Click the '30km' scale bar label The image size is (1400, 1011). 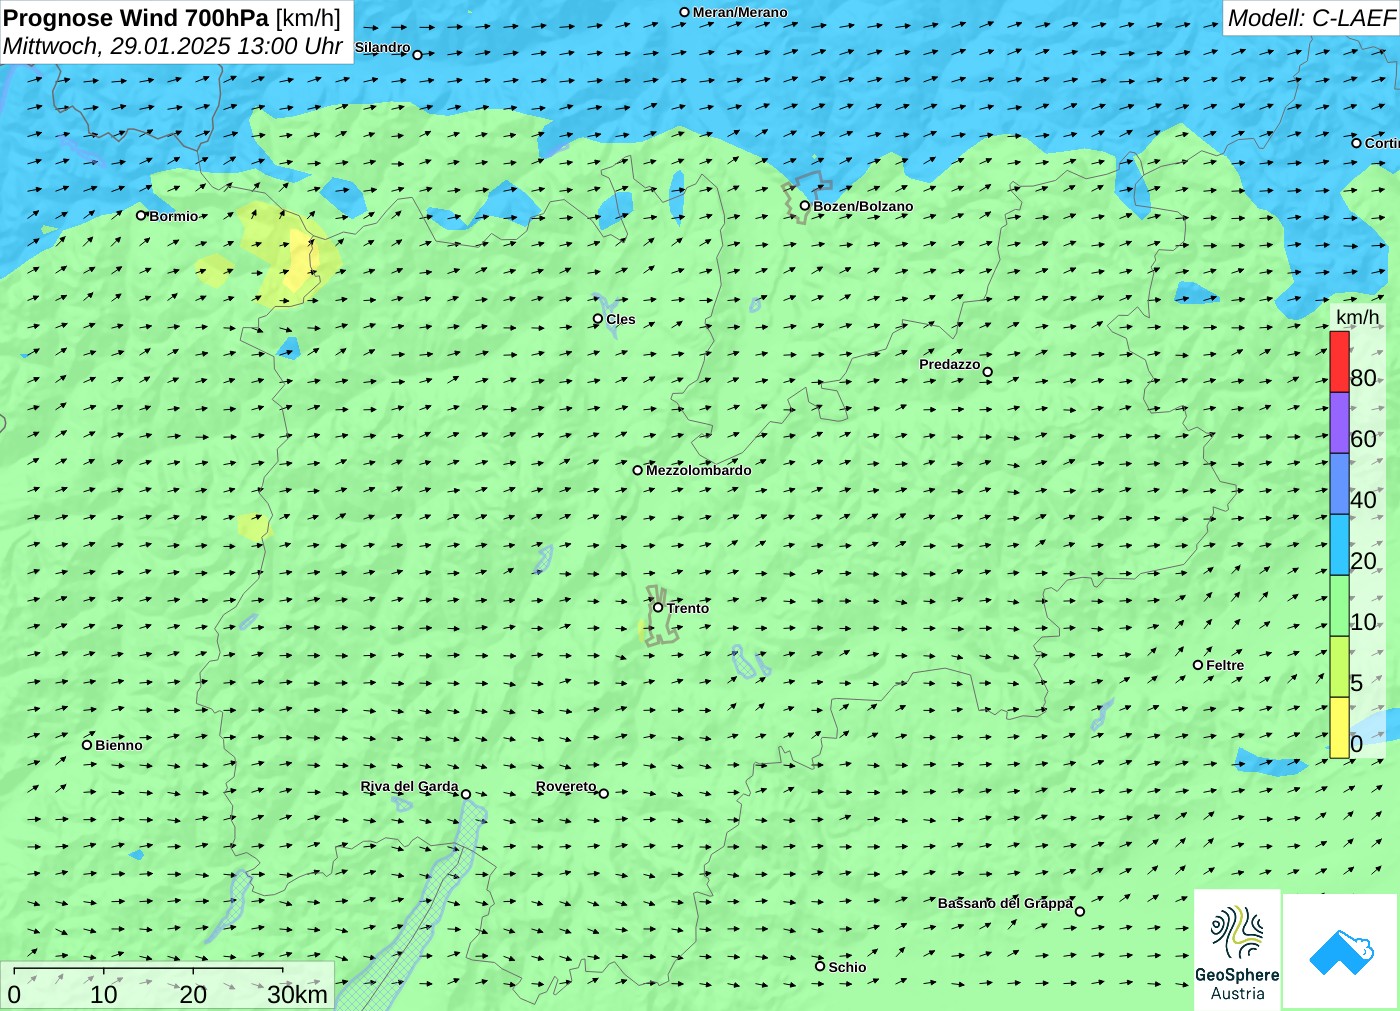(x=297, y=994)
